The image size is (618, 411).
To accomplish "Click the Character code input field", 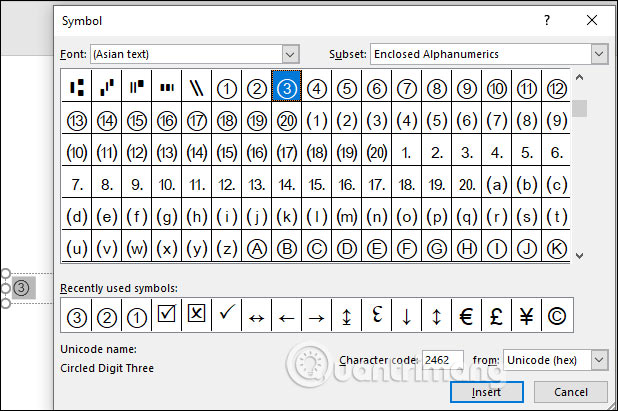I will click(442, 359).
